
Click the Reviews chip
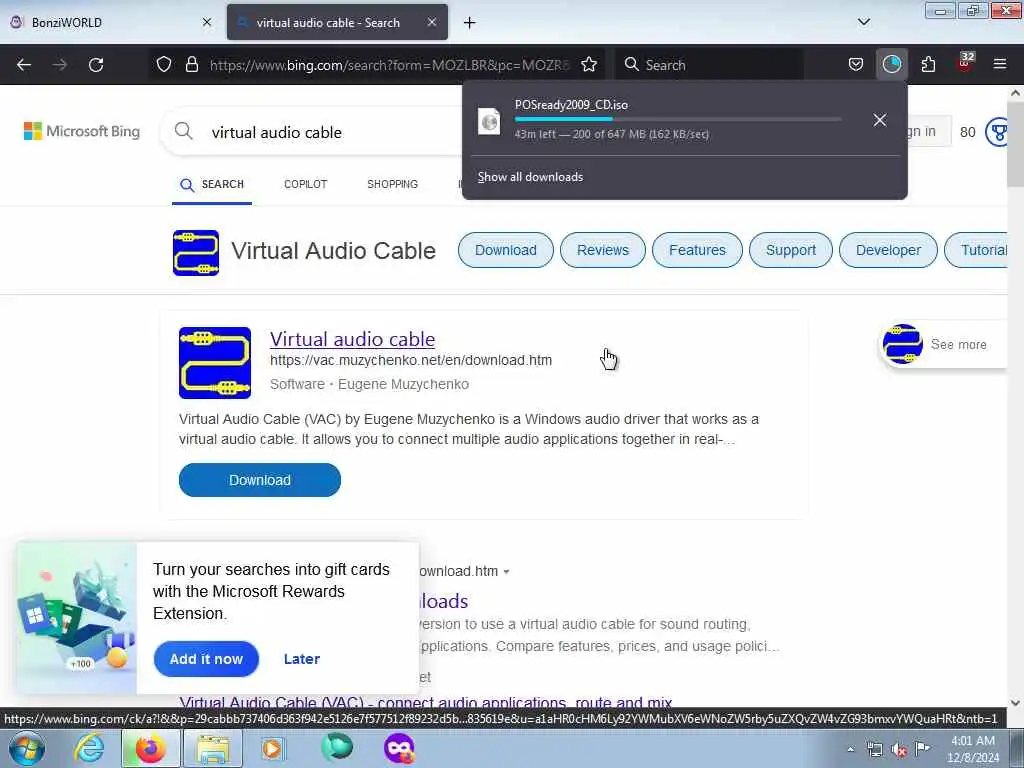(x=603, y=250)
